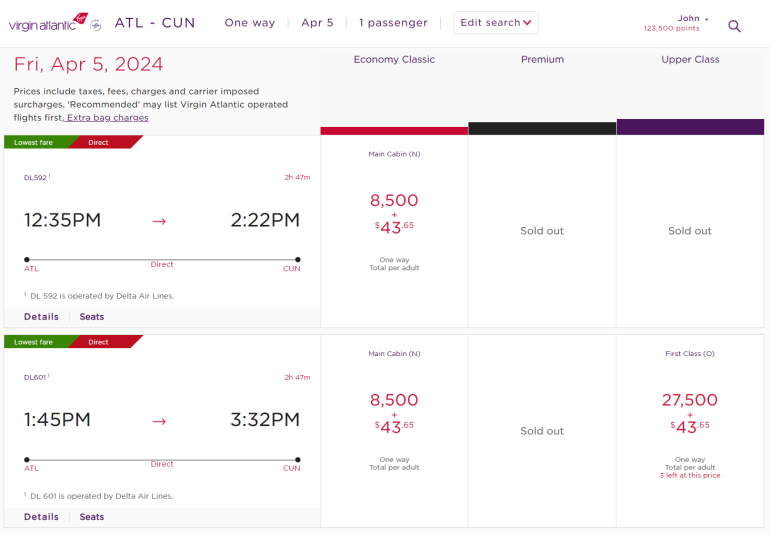770x533 pixels.
Task: Open the Extra bag charges link
Action: [x=108, y=118]
